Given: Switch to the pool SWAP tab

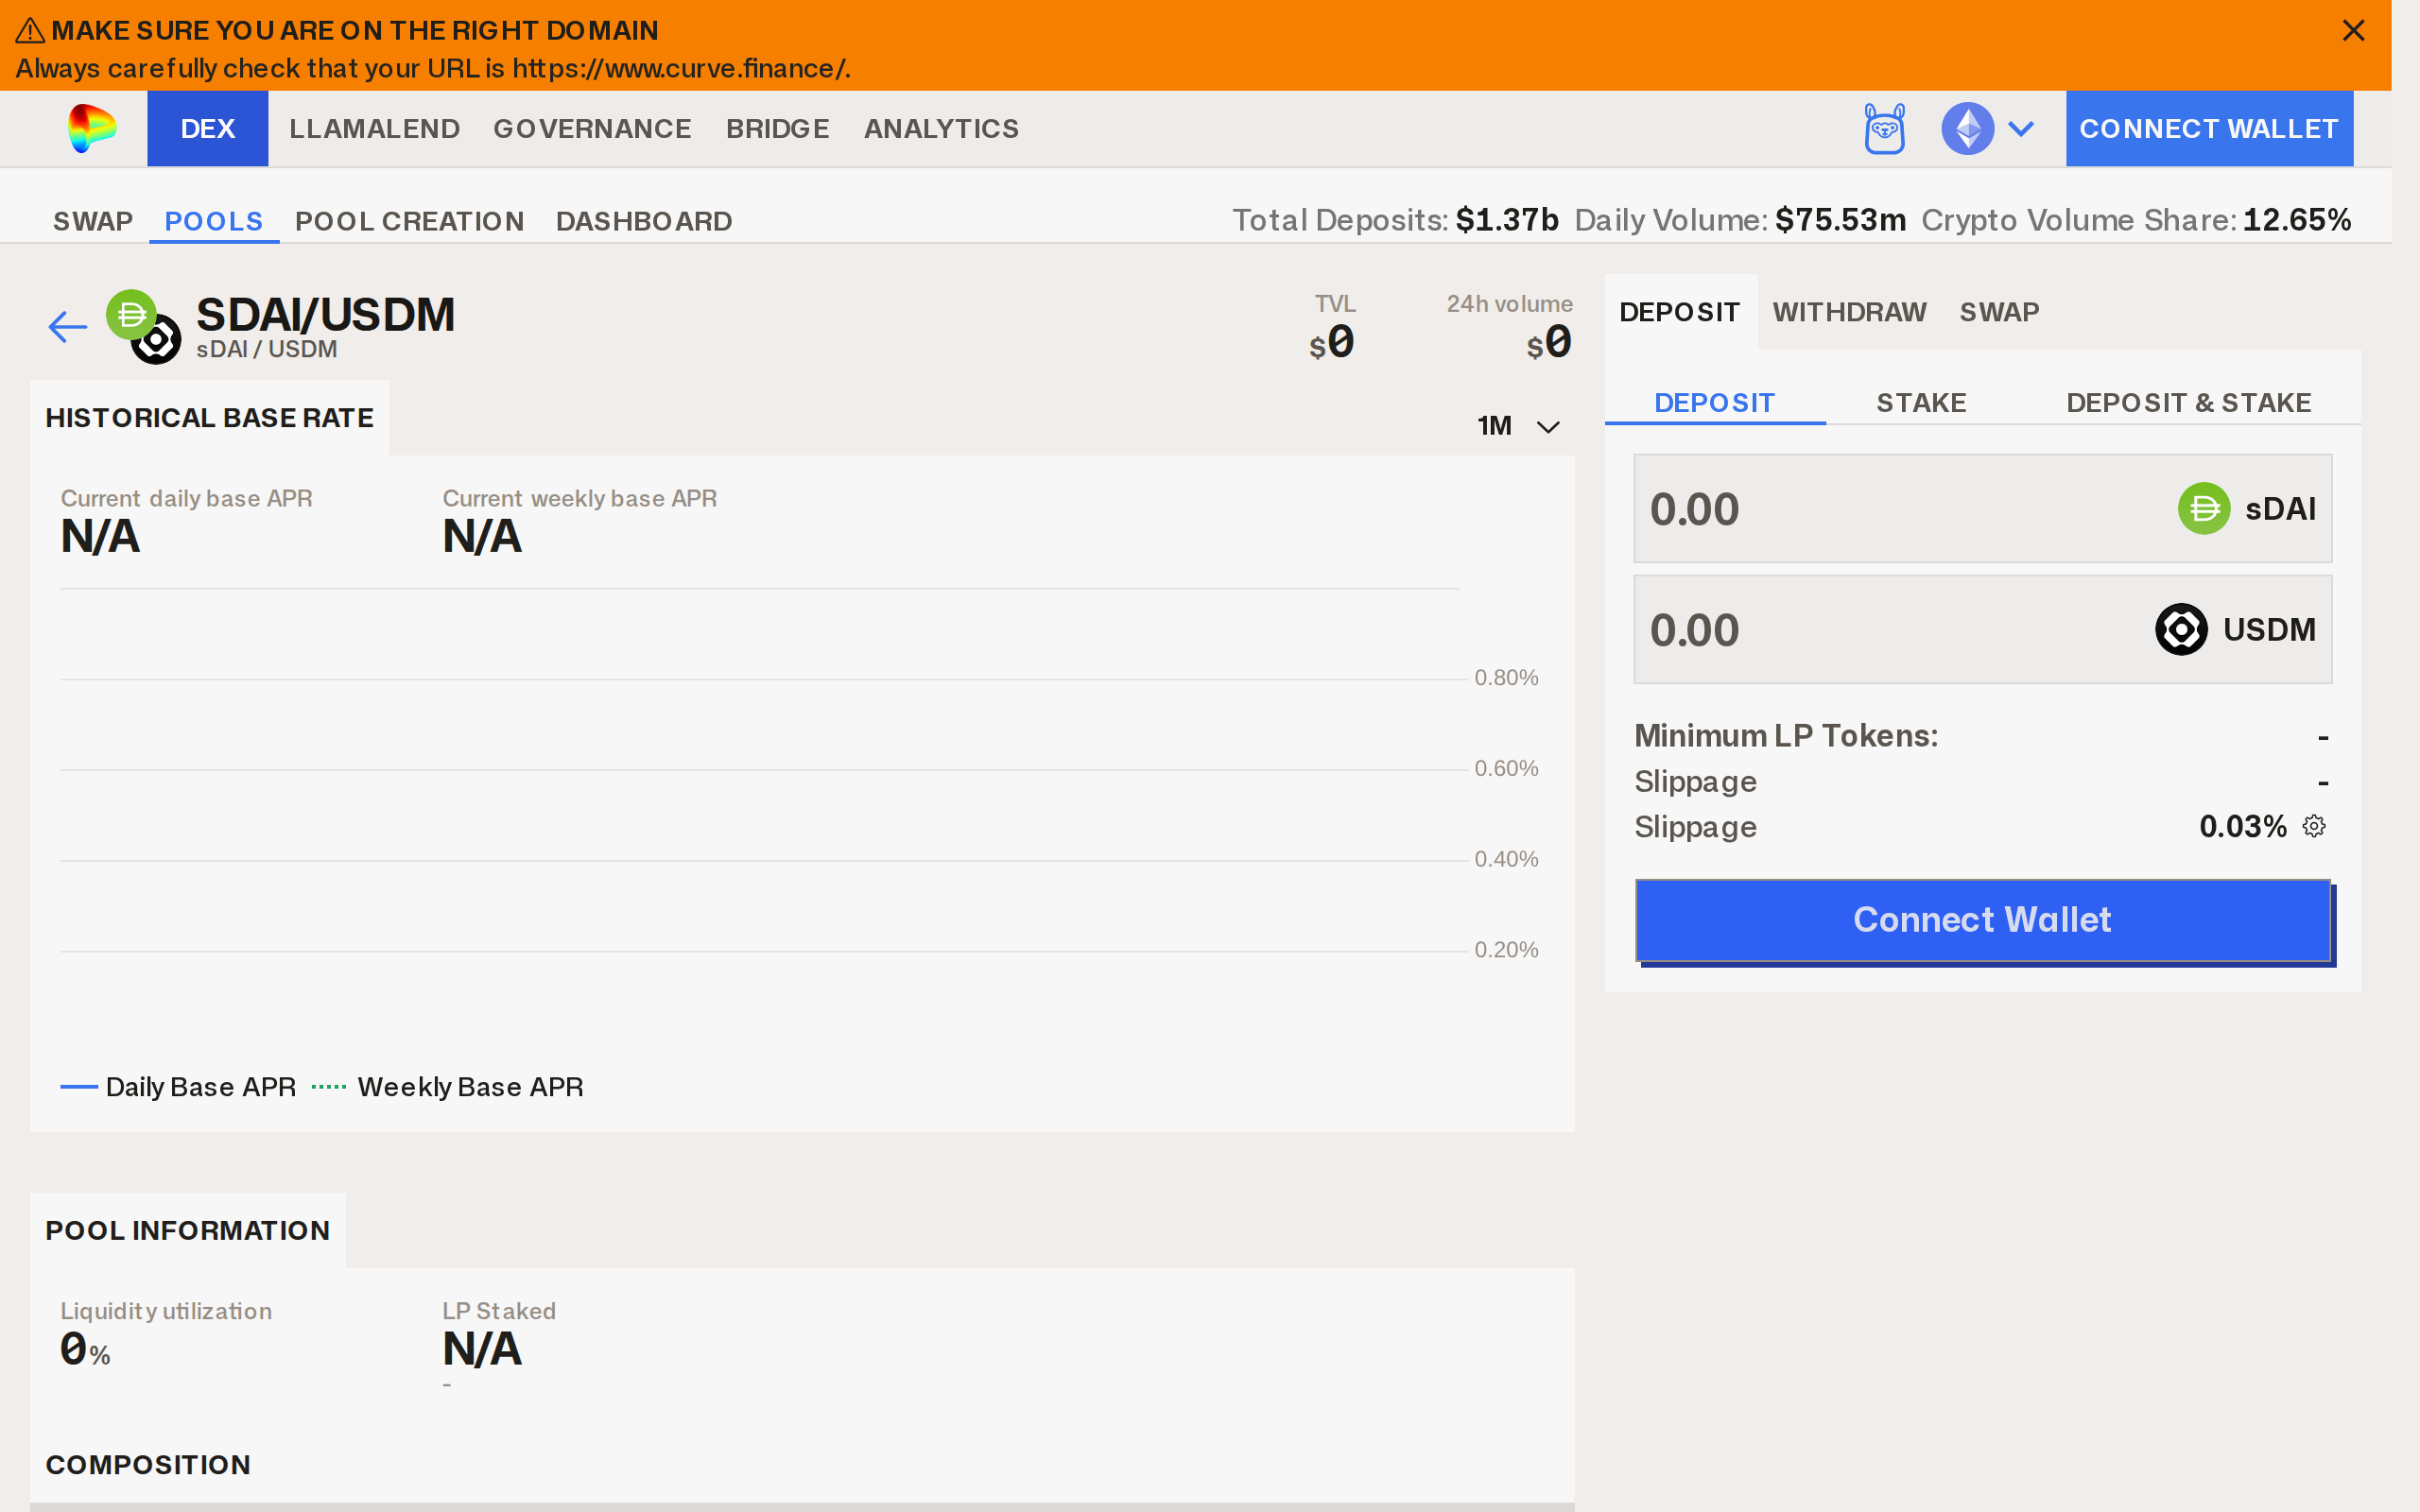Looking at the screenshot, I should point(2000,312).
